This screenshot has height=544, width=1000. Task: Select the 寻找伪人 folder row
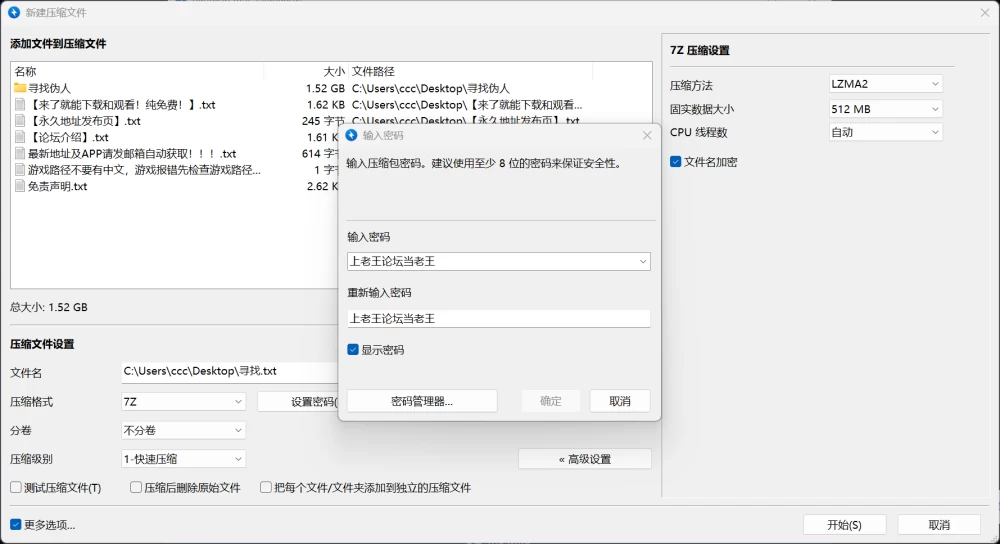coord(331,88)
